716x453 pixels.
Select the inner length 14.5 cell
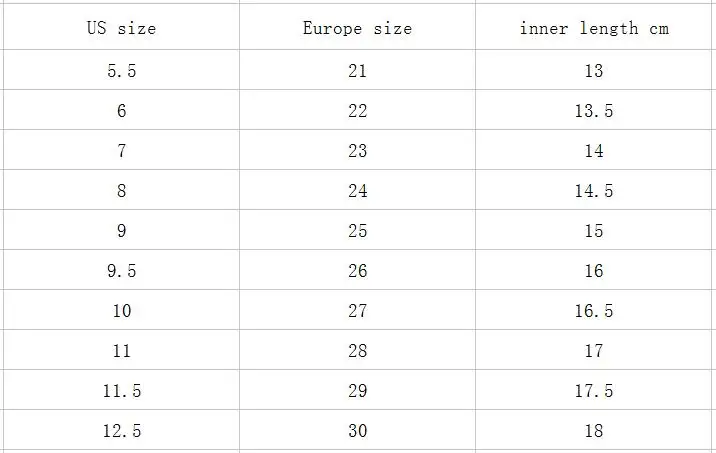594,190
